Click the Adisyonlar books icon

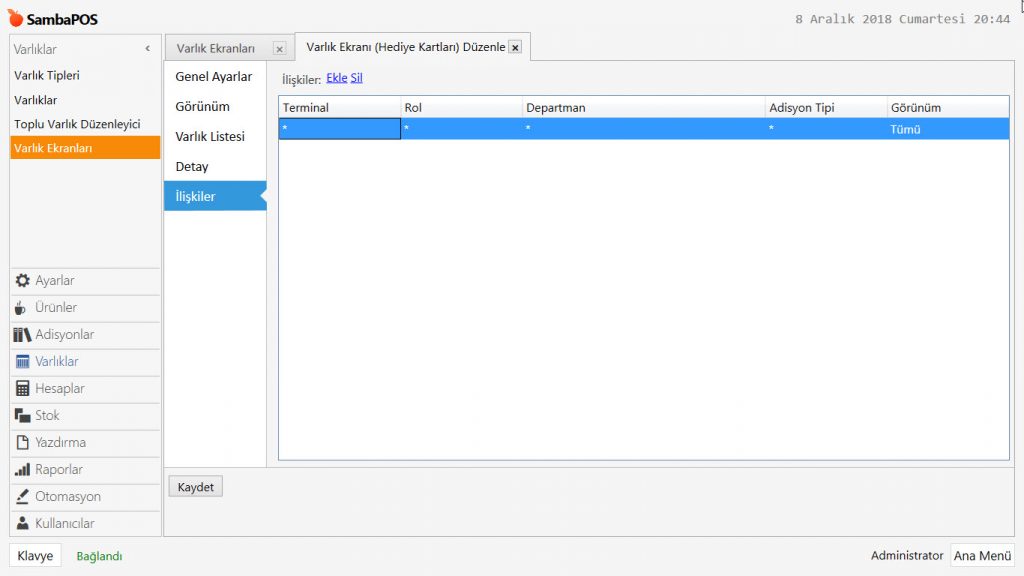(22, 335)
